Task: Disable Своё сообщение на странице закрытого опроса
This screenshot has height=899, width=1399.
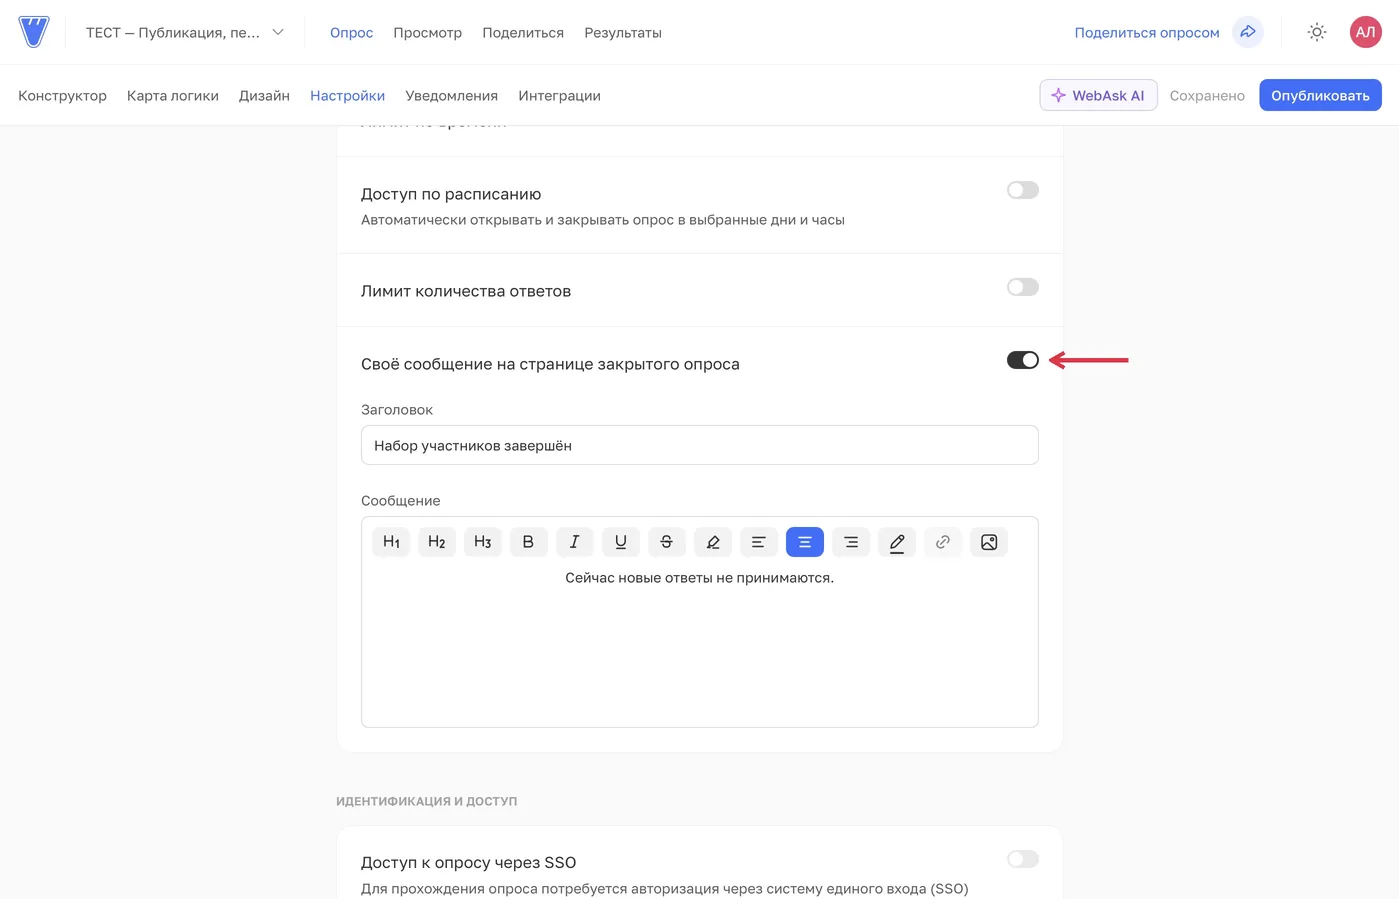Action: click(1023, 360)
